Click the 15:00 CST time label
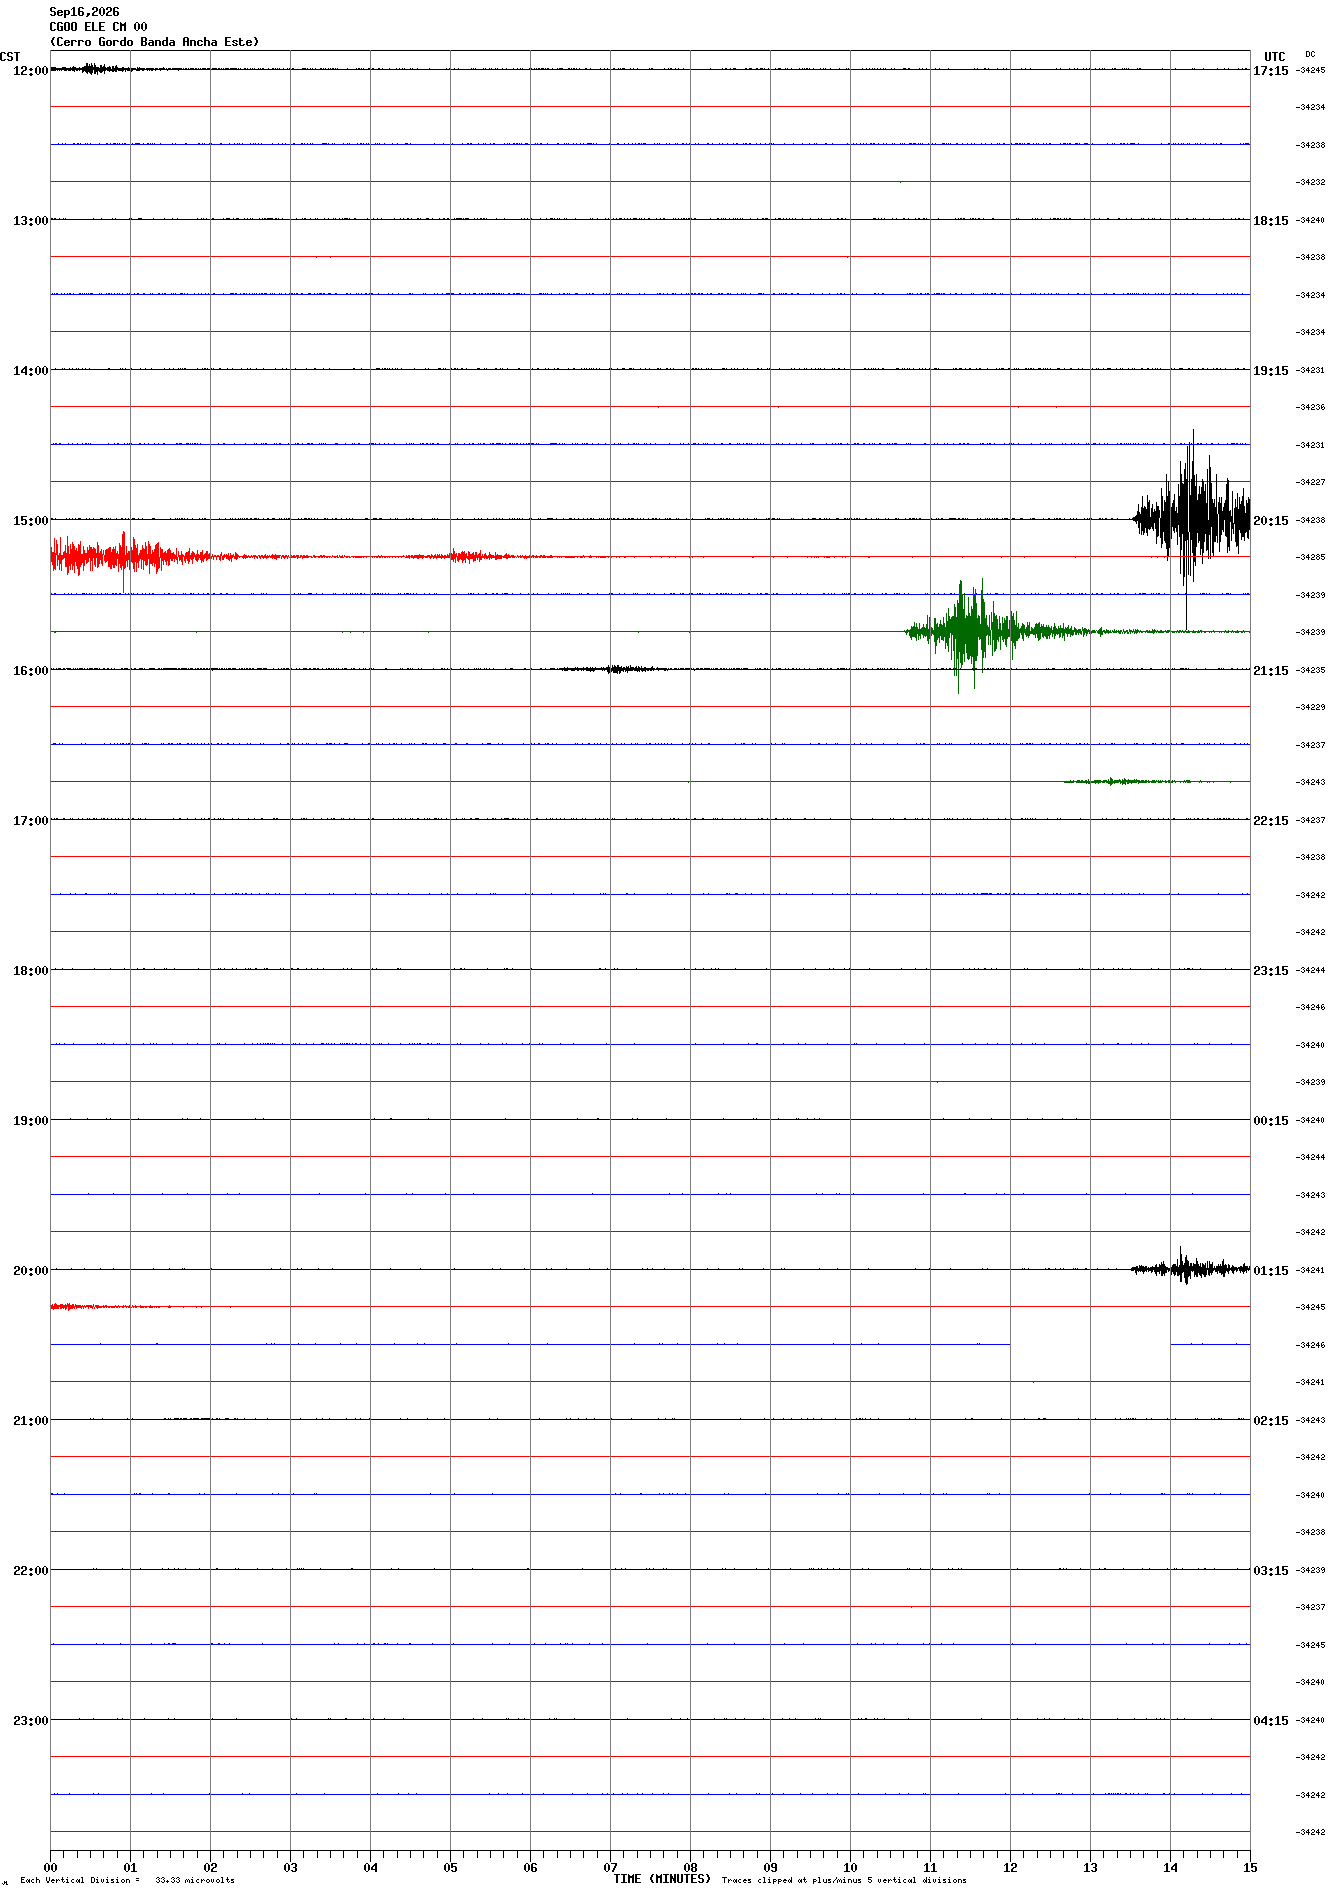Image resolution: width=1330 pixels, height=1894 pixels. coord(30,521)
